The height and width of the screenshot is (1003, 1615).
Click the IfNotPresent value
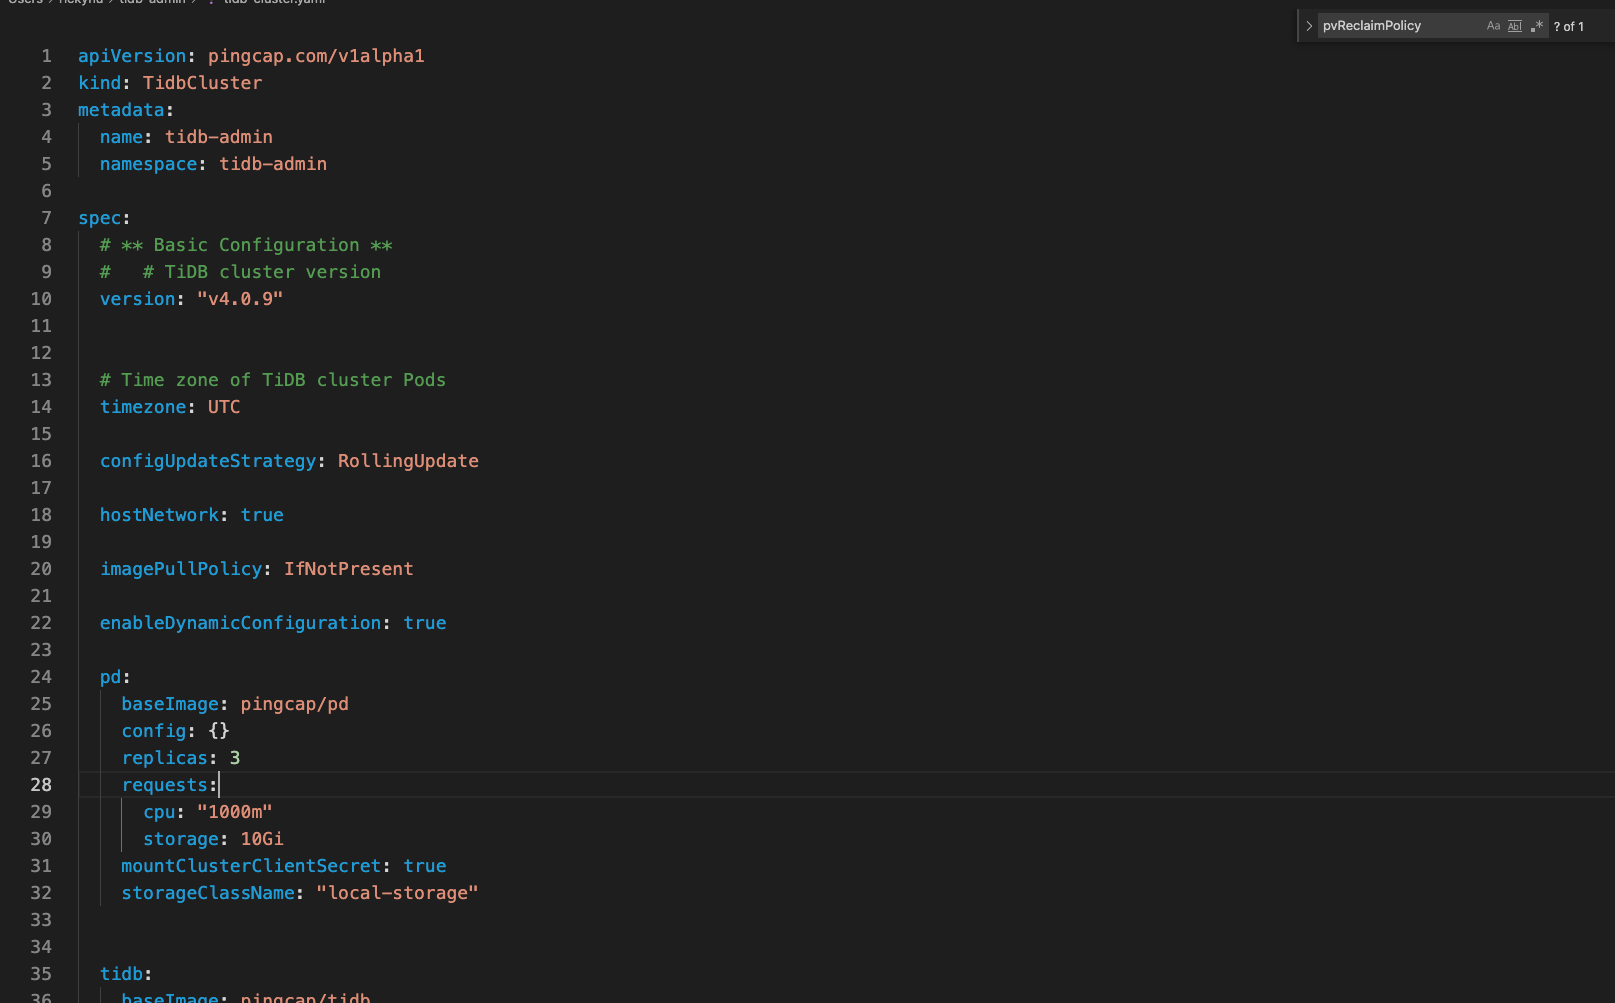(349, 569)
